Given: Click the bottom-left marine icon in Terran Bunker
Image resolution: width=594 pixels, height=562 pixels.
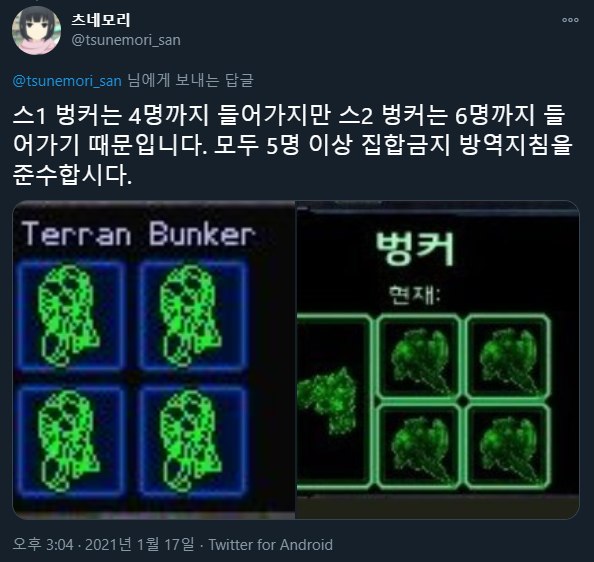Looking at the screenshot, I should [71, 440].
